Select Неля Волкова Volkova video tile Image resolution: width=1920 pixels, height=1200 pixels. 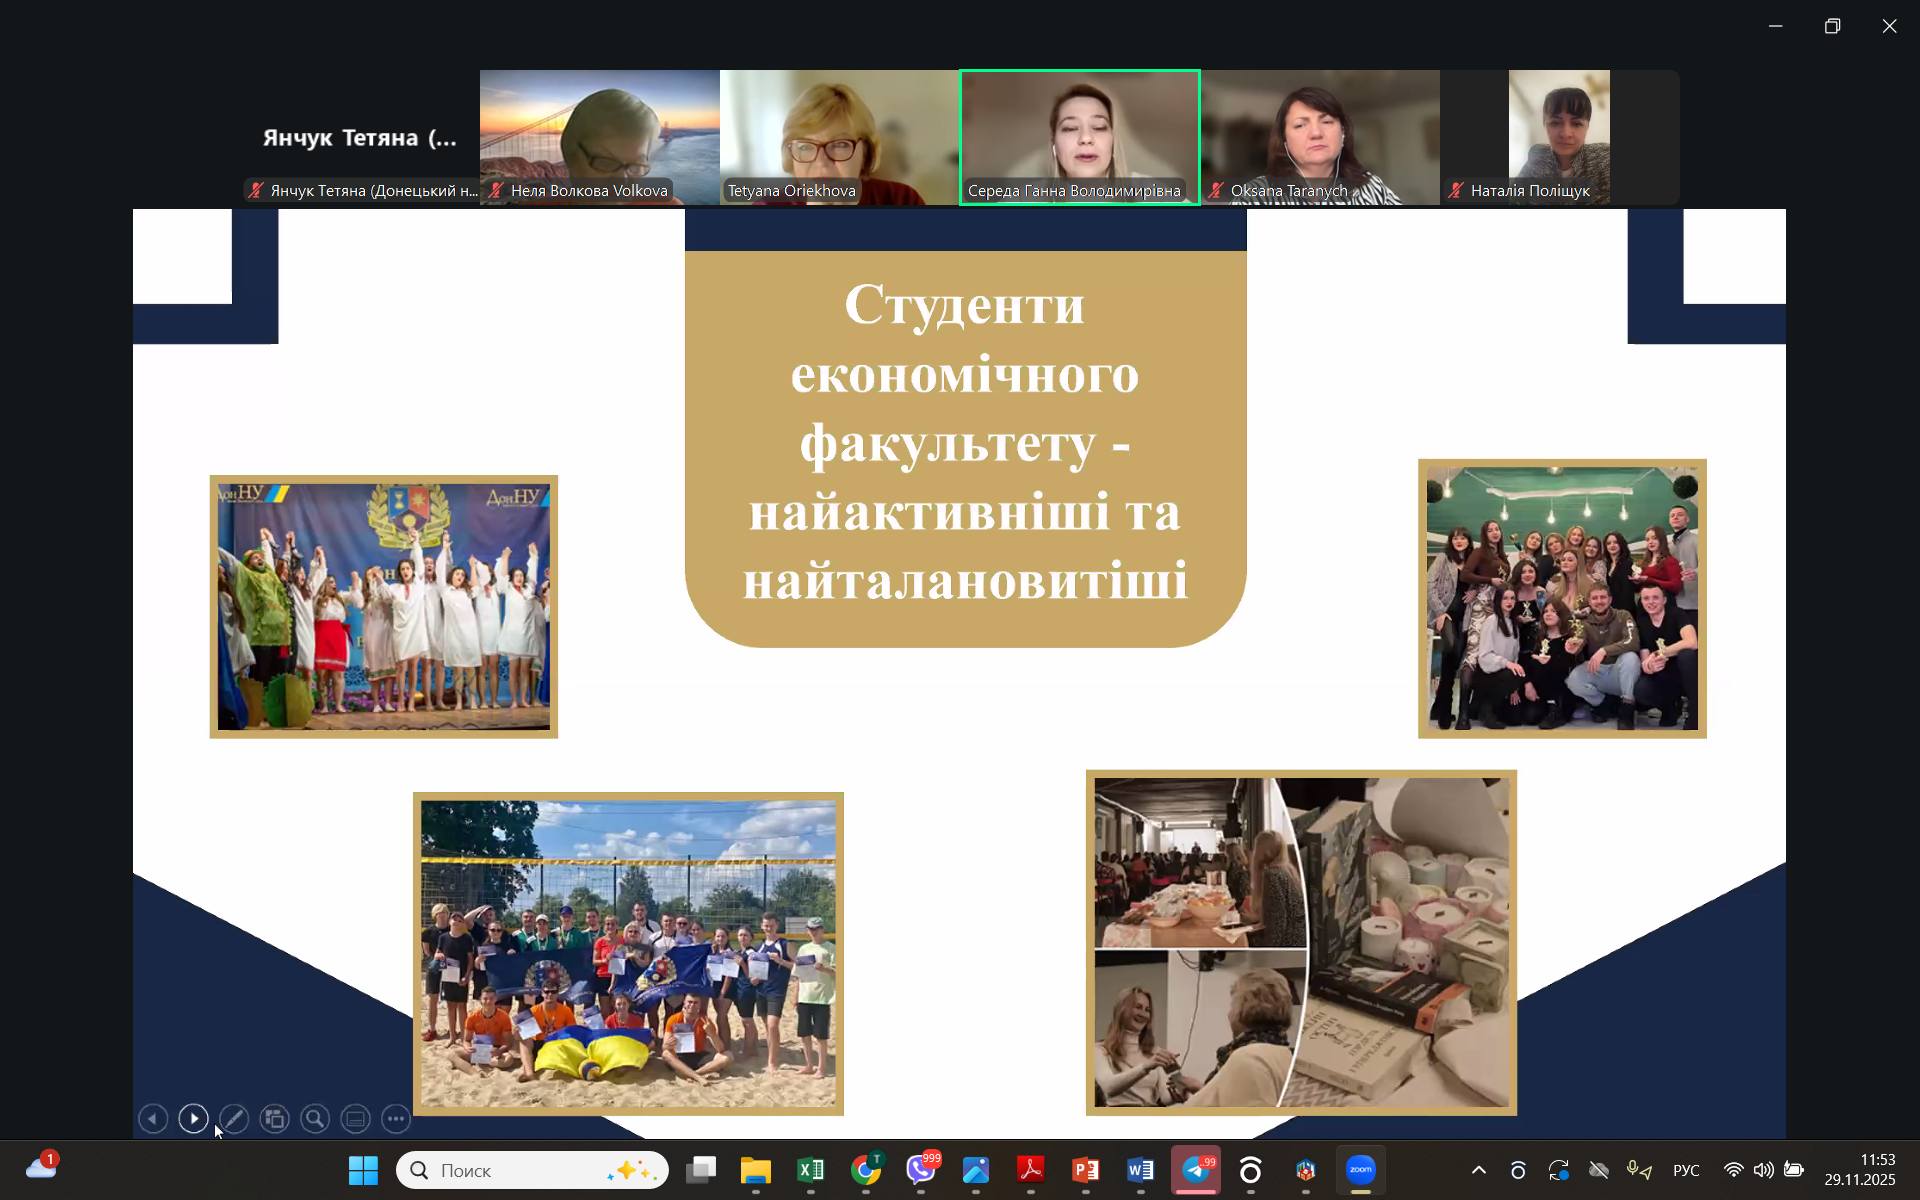pos(599,137)
